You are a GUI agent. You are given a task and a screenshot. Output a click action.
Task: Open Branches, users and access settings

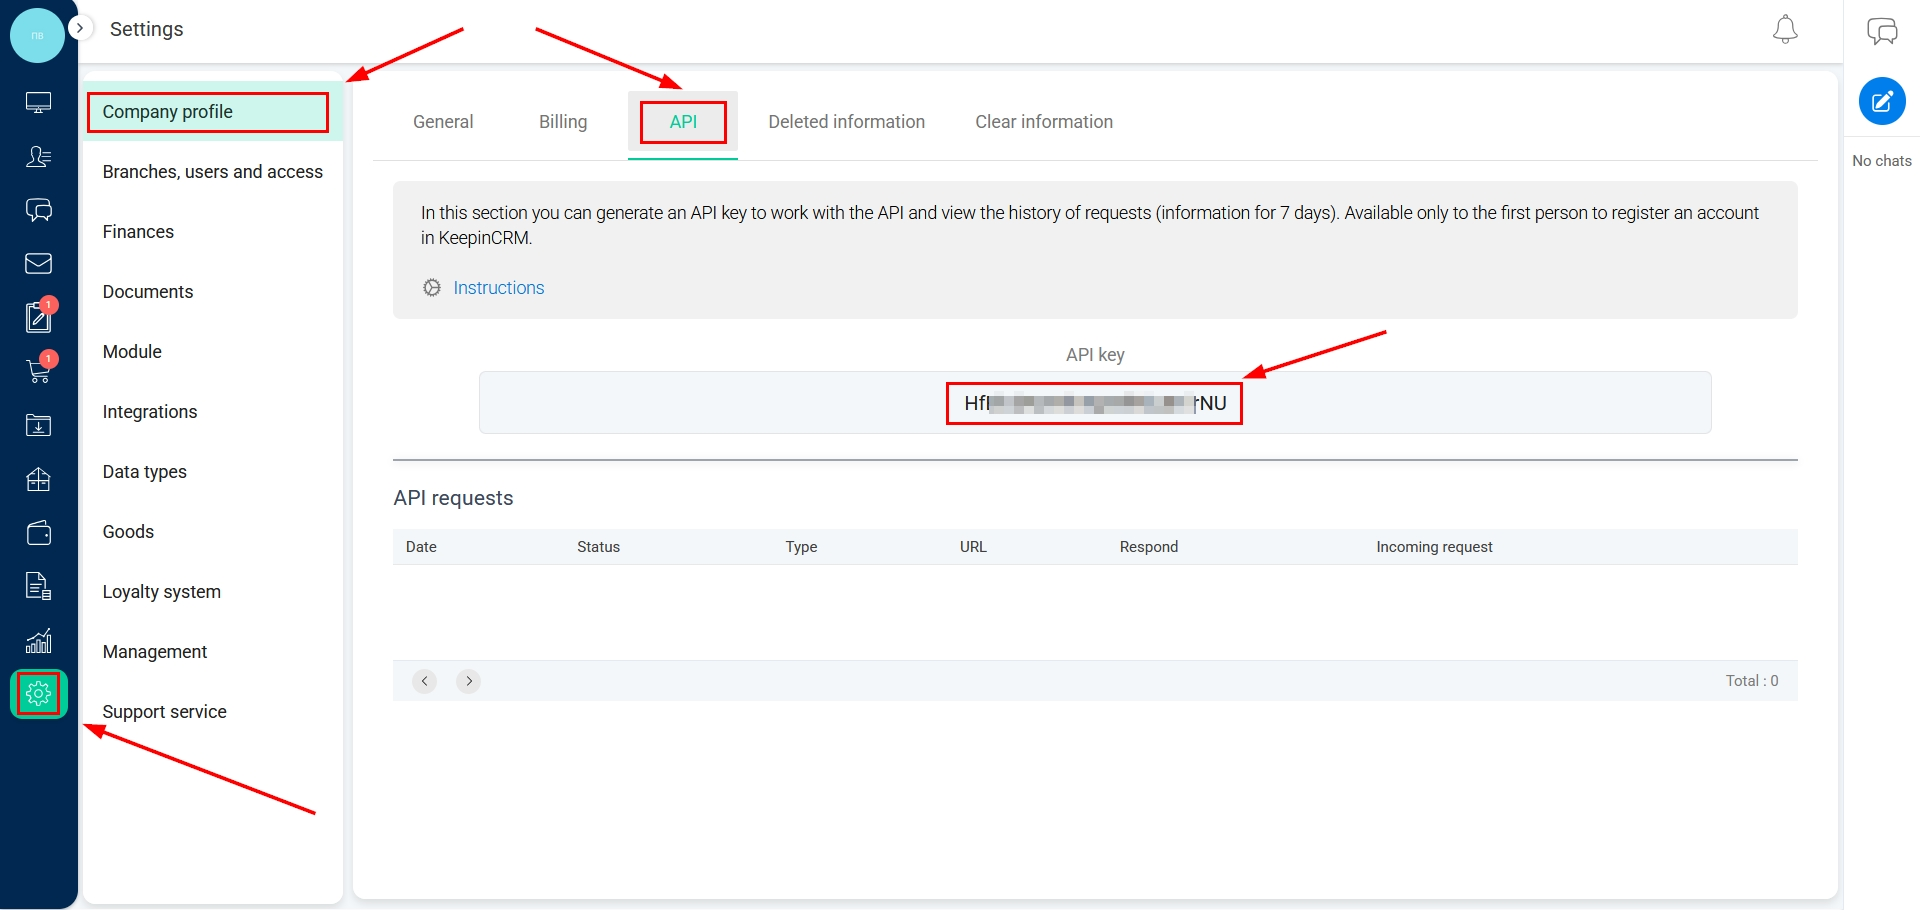click(x=212, y=172)
